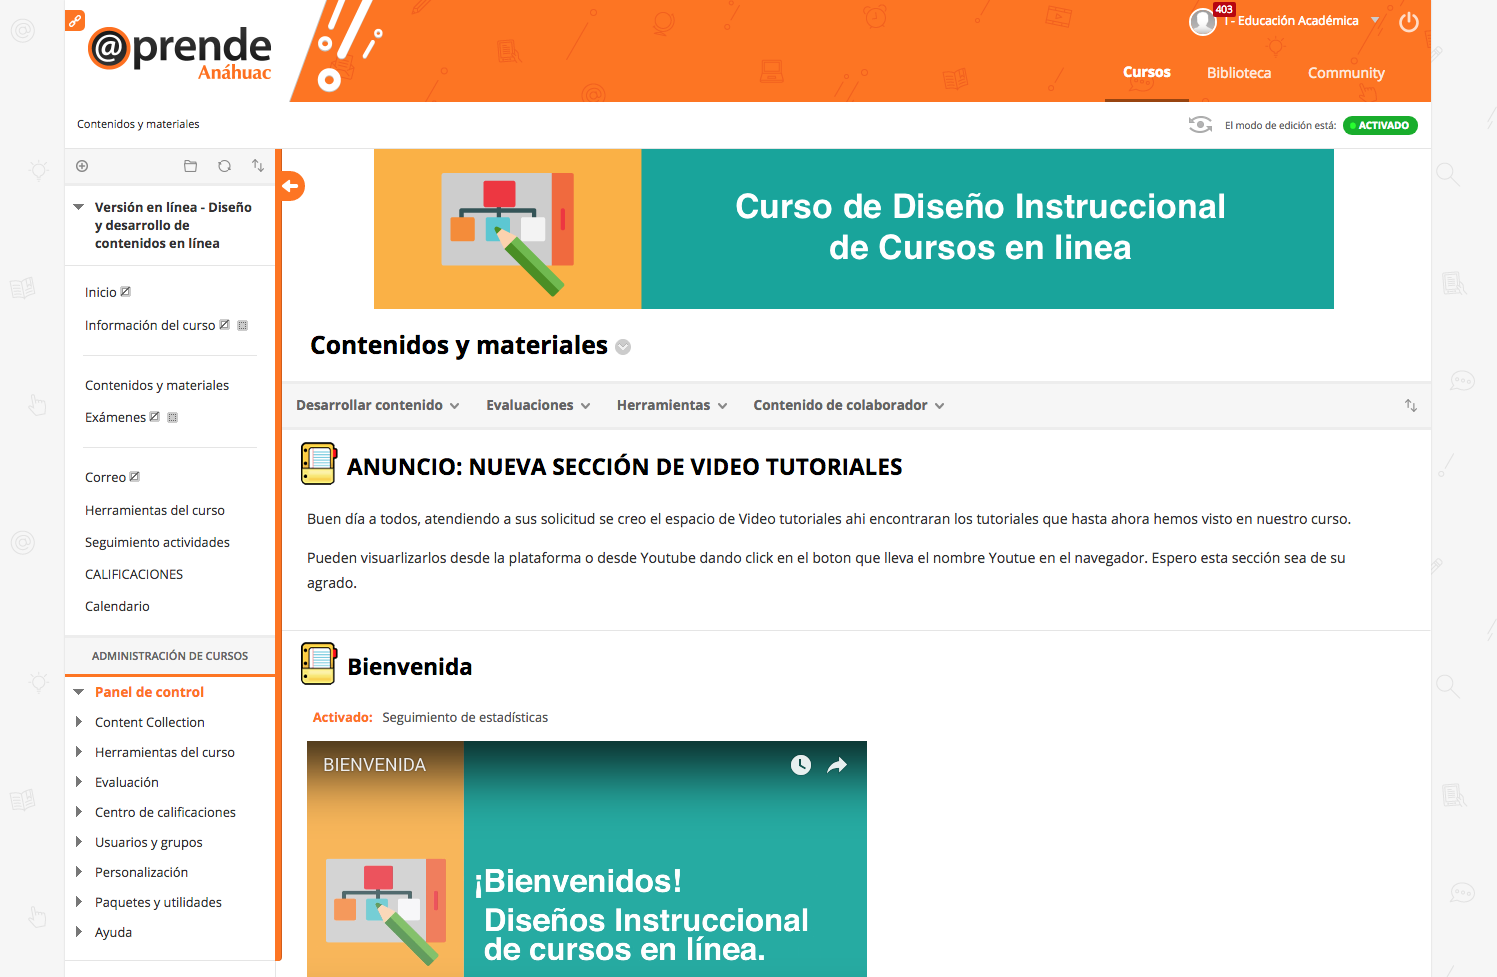This screenshot has width=1497, height=977.
Task: Click the reorder arrows in content toolbar
Action: click(x=1410, y=405)
